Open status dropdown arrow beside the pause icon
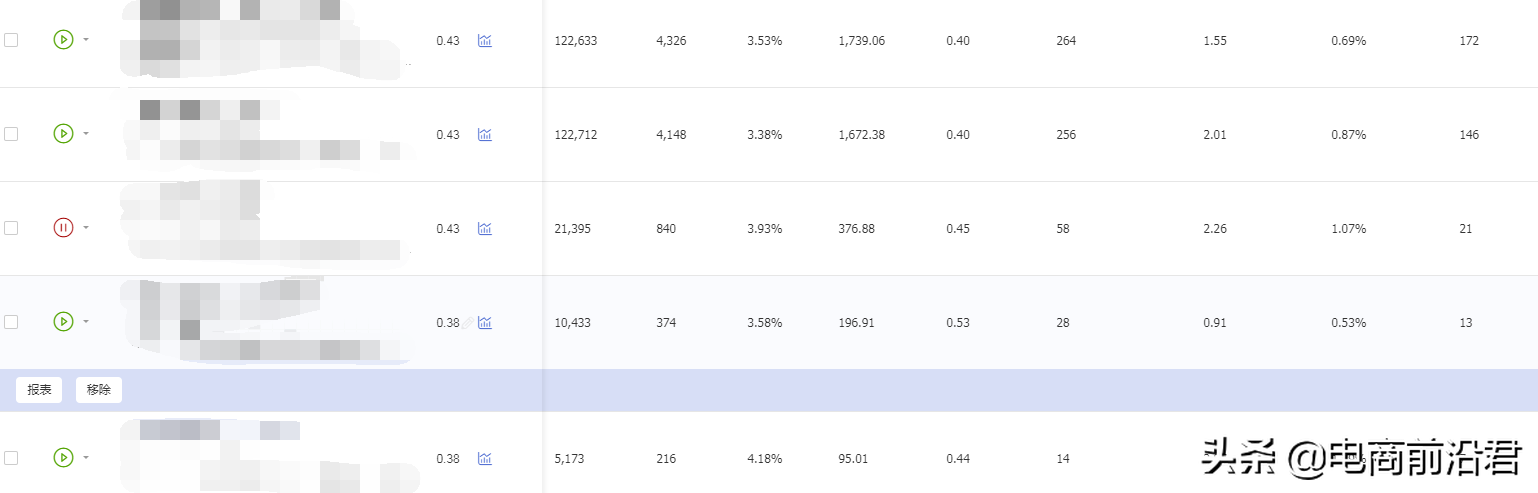 [86, 228]
